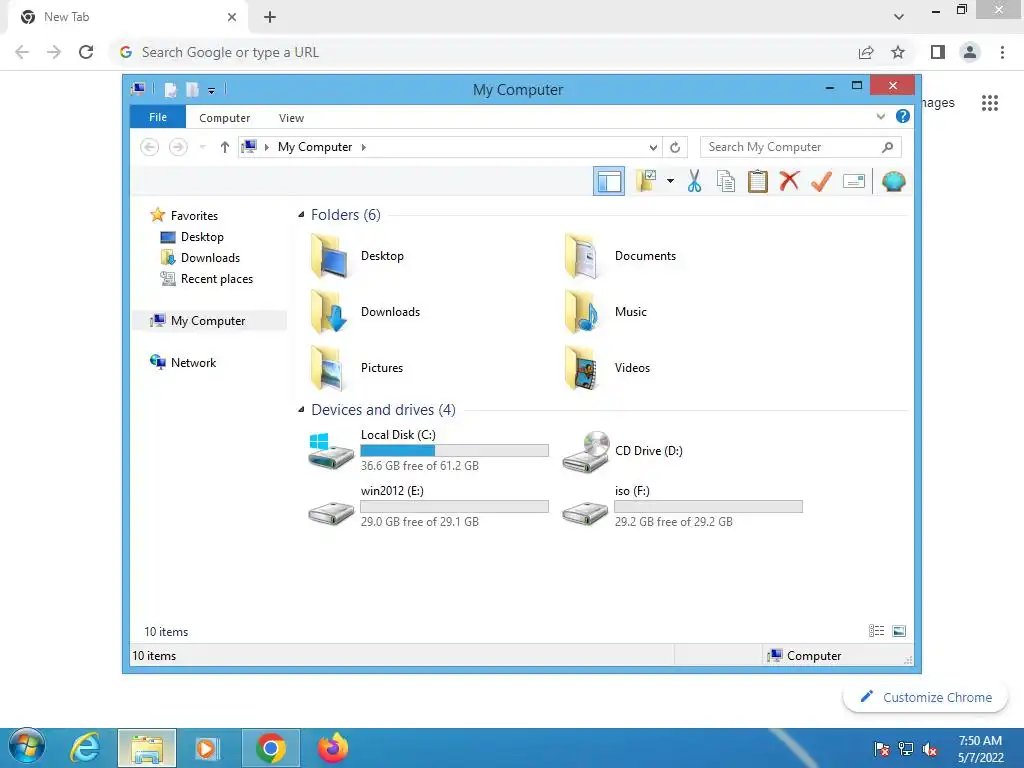Click the Paste clipboard icon

coord(758,181)
